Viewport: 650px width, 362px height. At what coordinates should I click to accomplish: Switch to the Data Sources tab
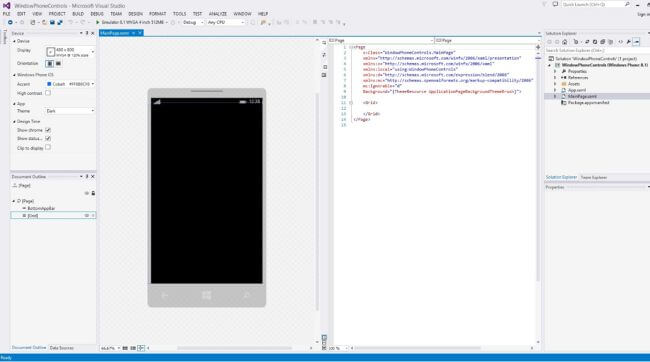[62, 348]
